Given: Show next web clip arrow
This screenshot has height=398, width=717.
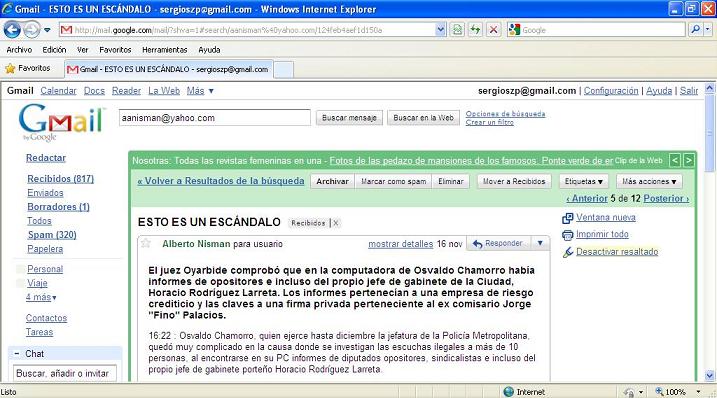Looking at the screenshot, I should click(689, 160).
